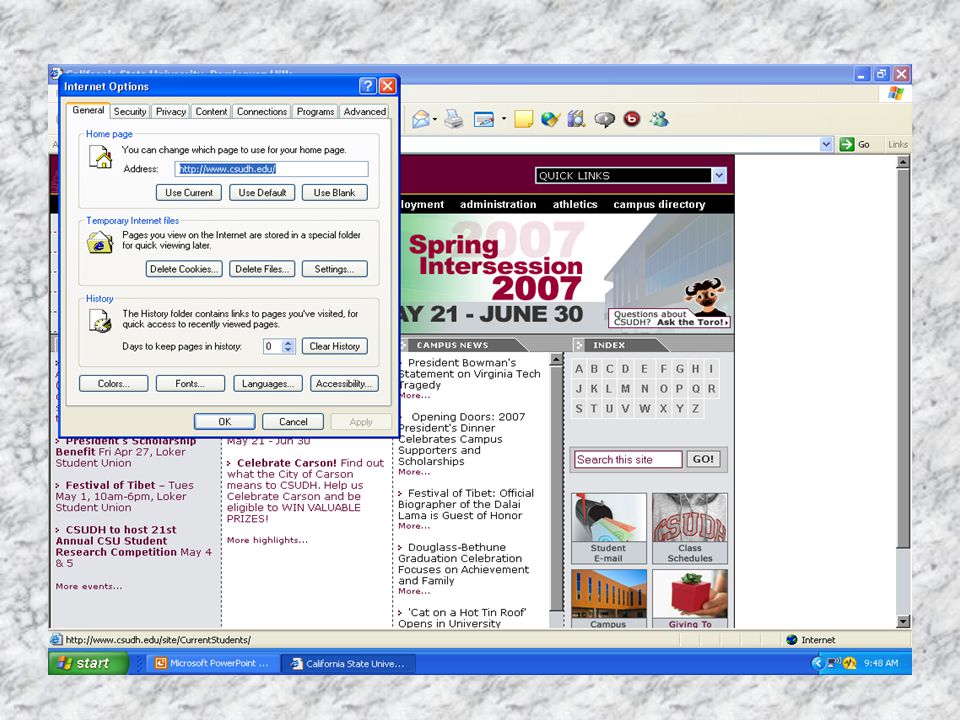Viewport: 960px width, 720px height.
Task: Click the GO! search button
Action: (703, 459)
